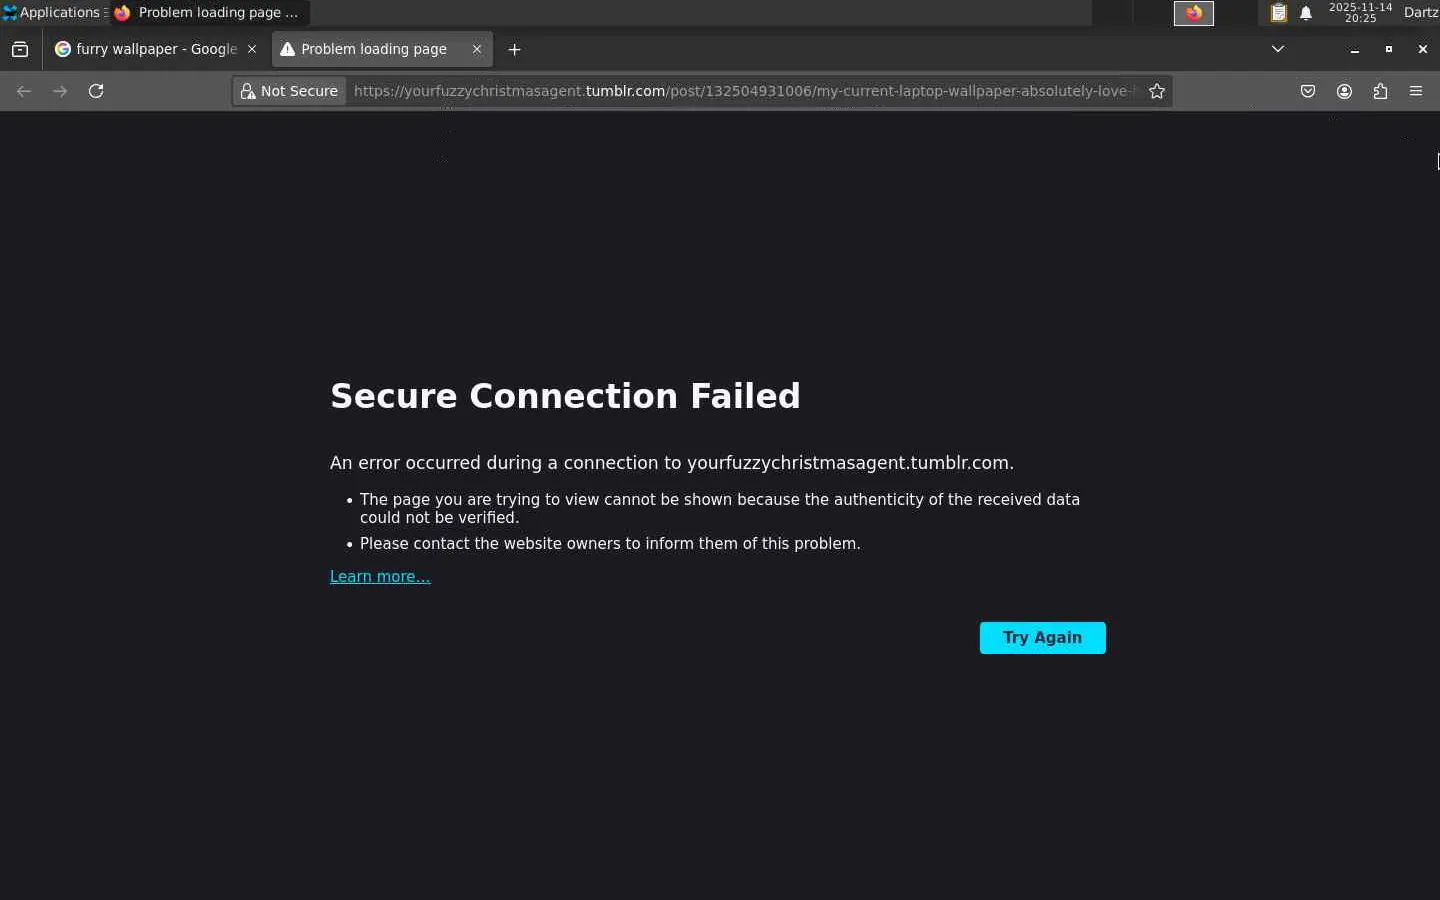Expand the list all tabs chevron

pos(1277,49)
